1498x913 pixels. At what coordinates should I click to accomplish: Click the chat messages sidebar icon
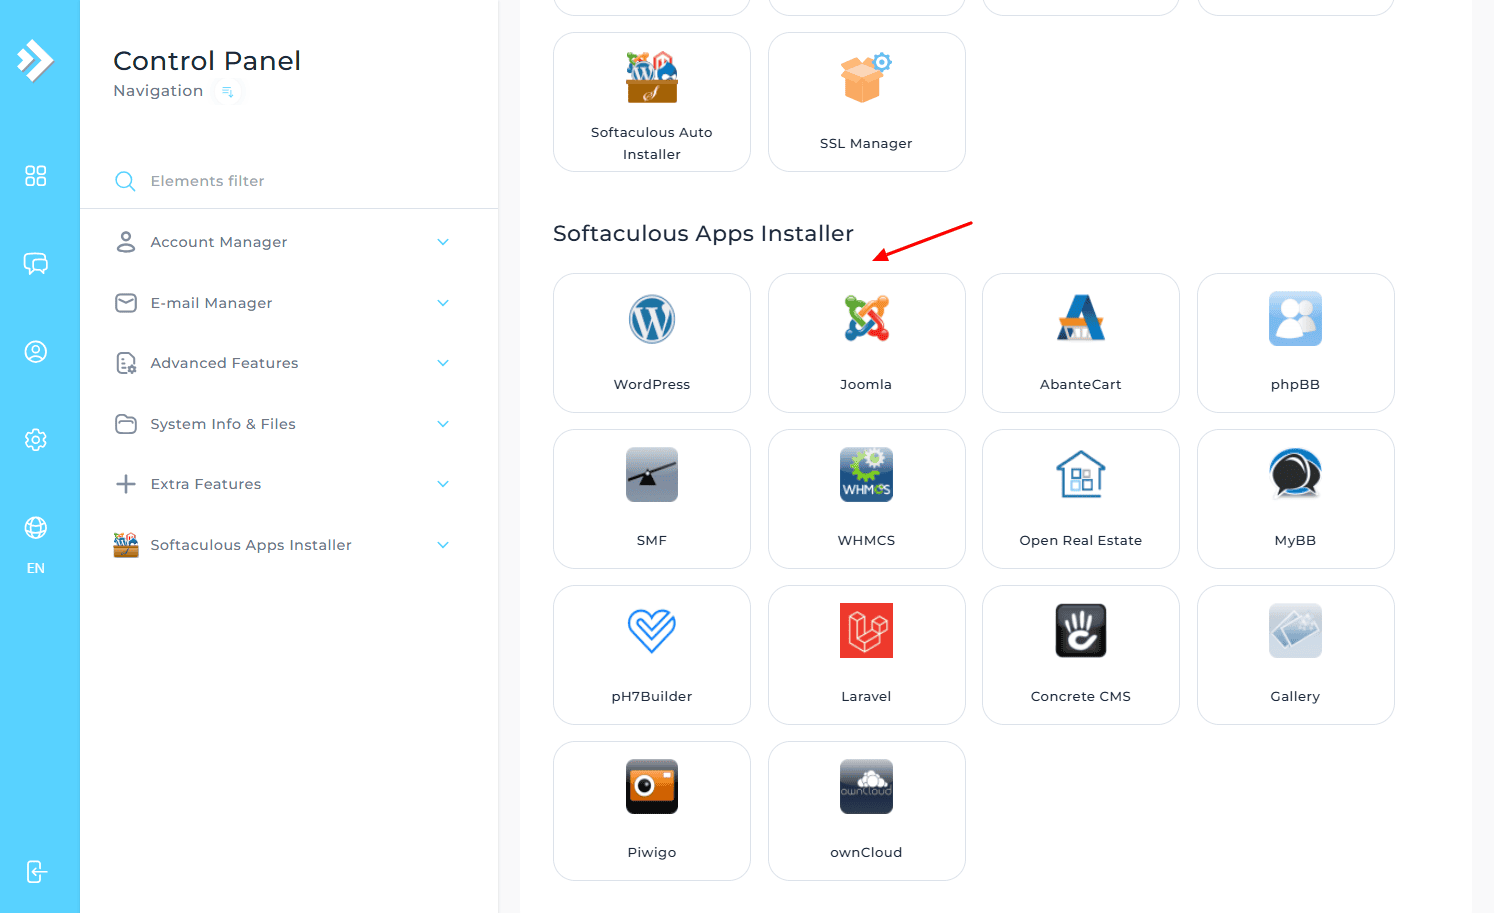pyautogui.click(x=36, y=264)
